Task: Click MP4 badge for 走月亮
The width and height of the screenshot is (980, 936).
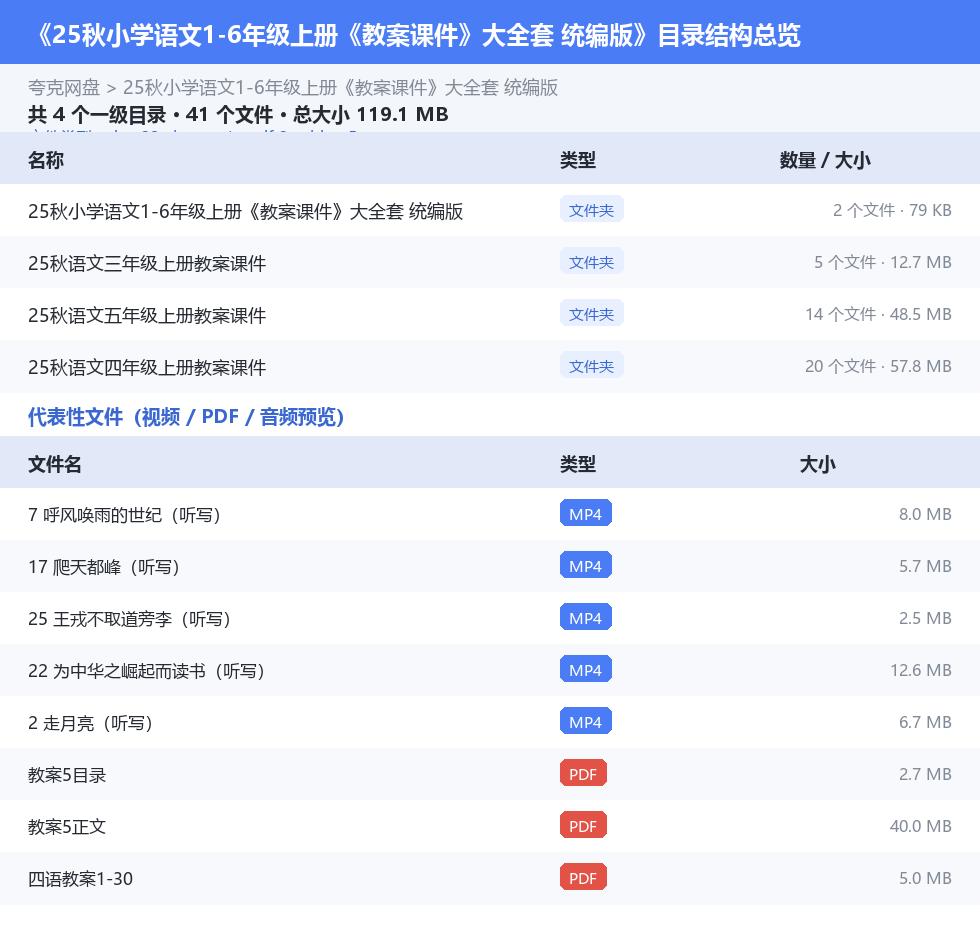Action: 586,721
